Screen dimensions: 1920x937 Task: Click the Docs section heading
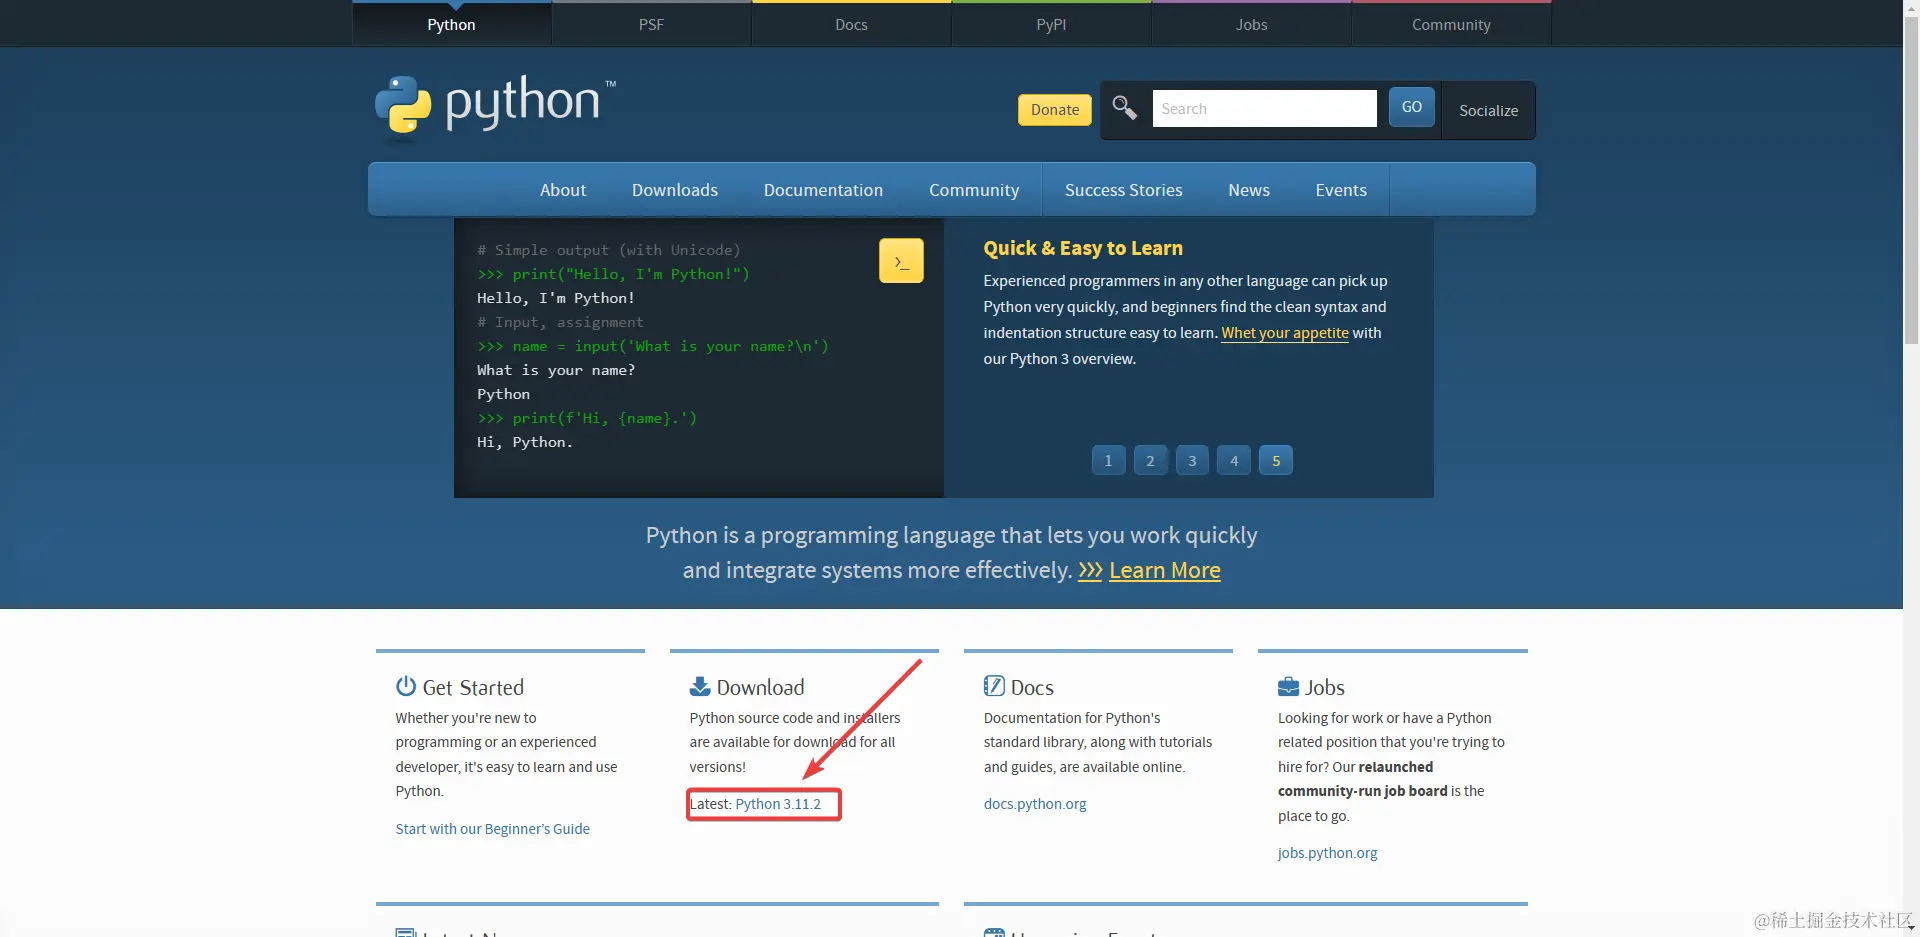1032,687
